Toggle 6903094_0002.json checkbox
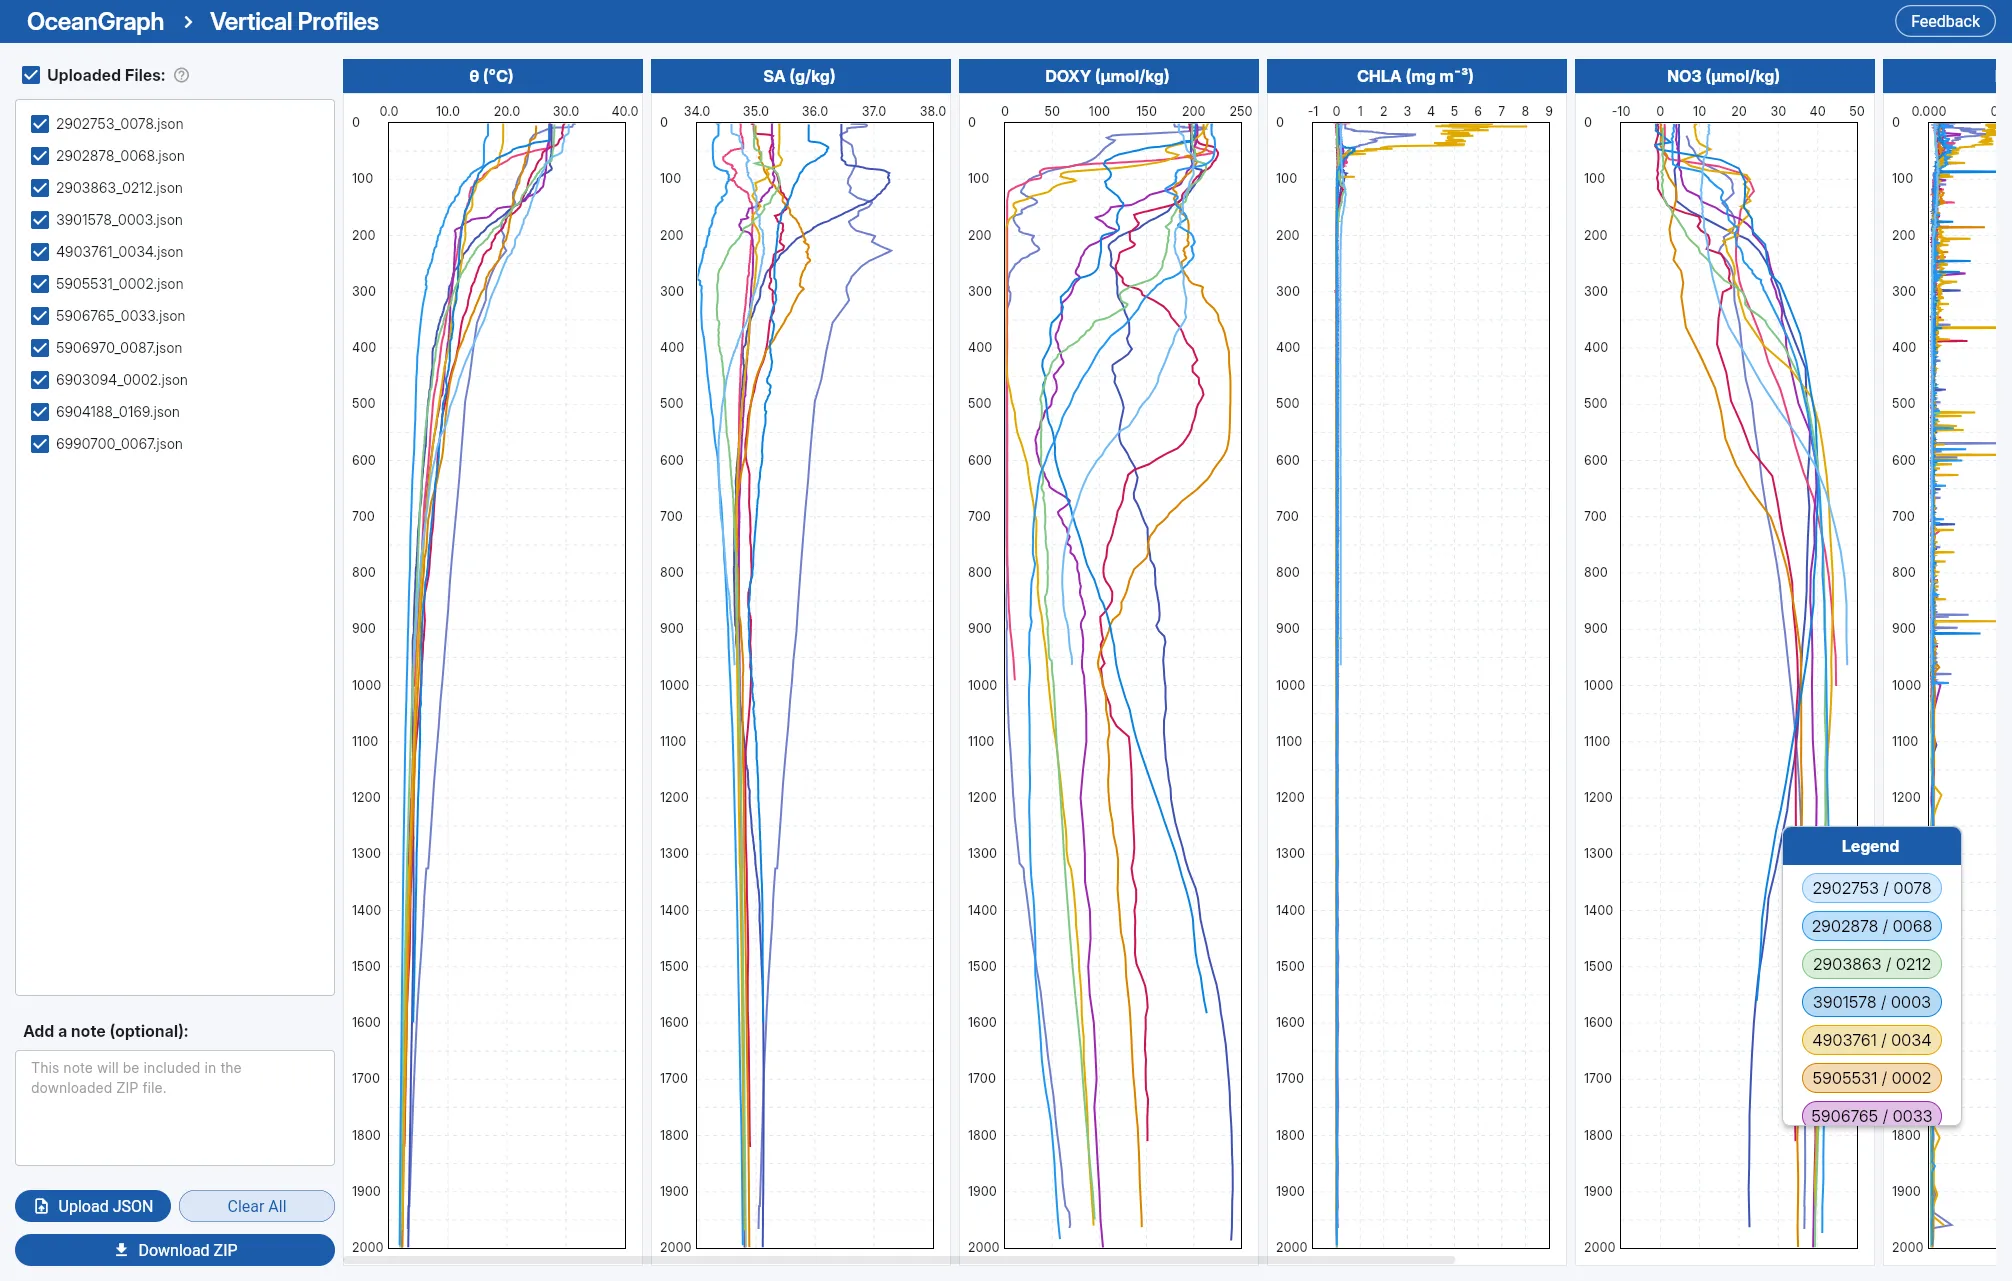 (40, 380)
